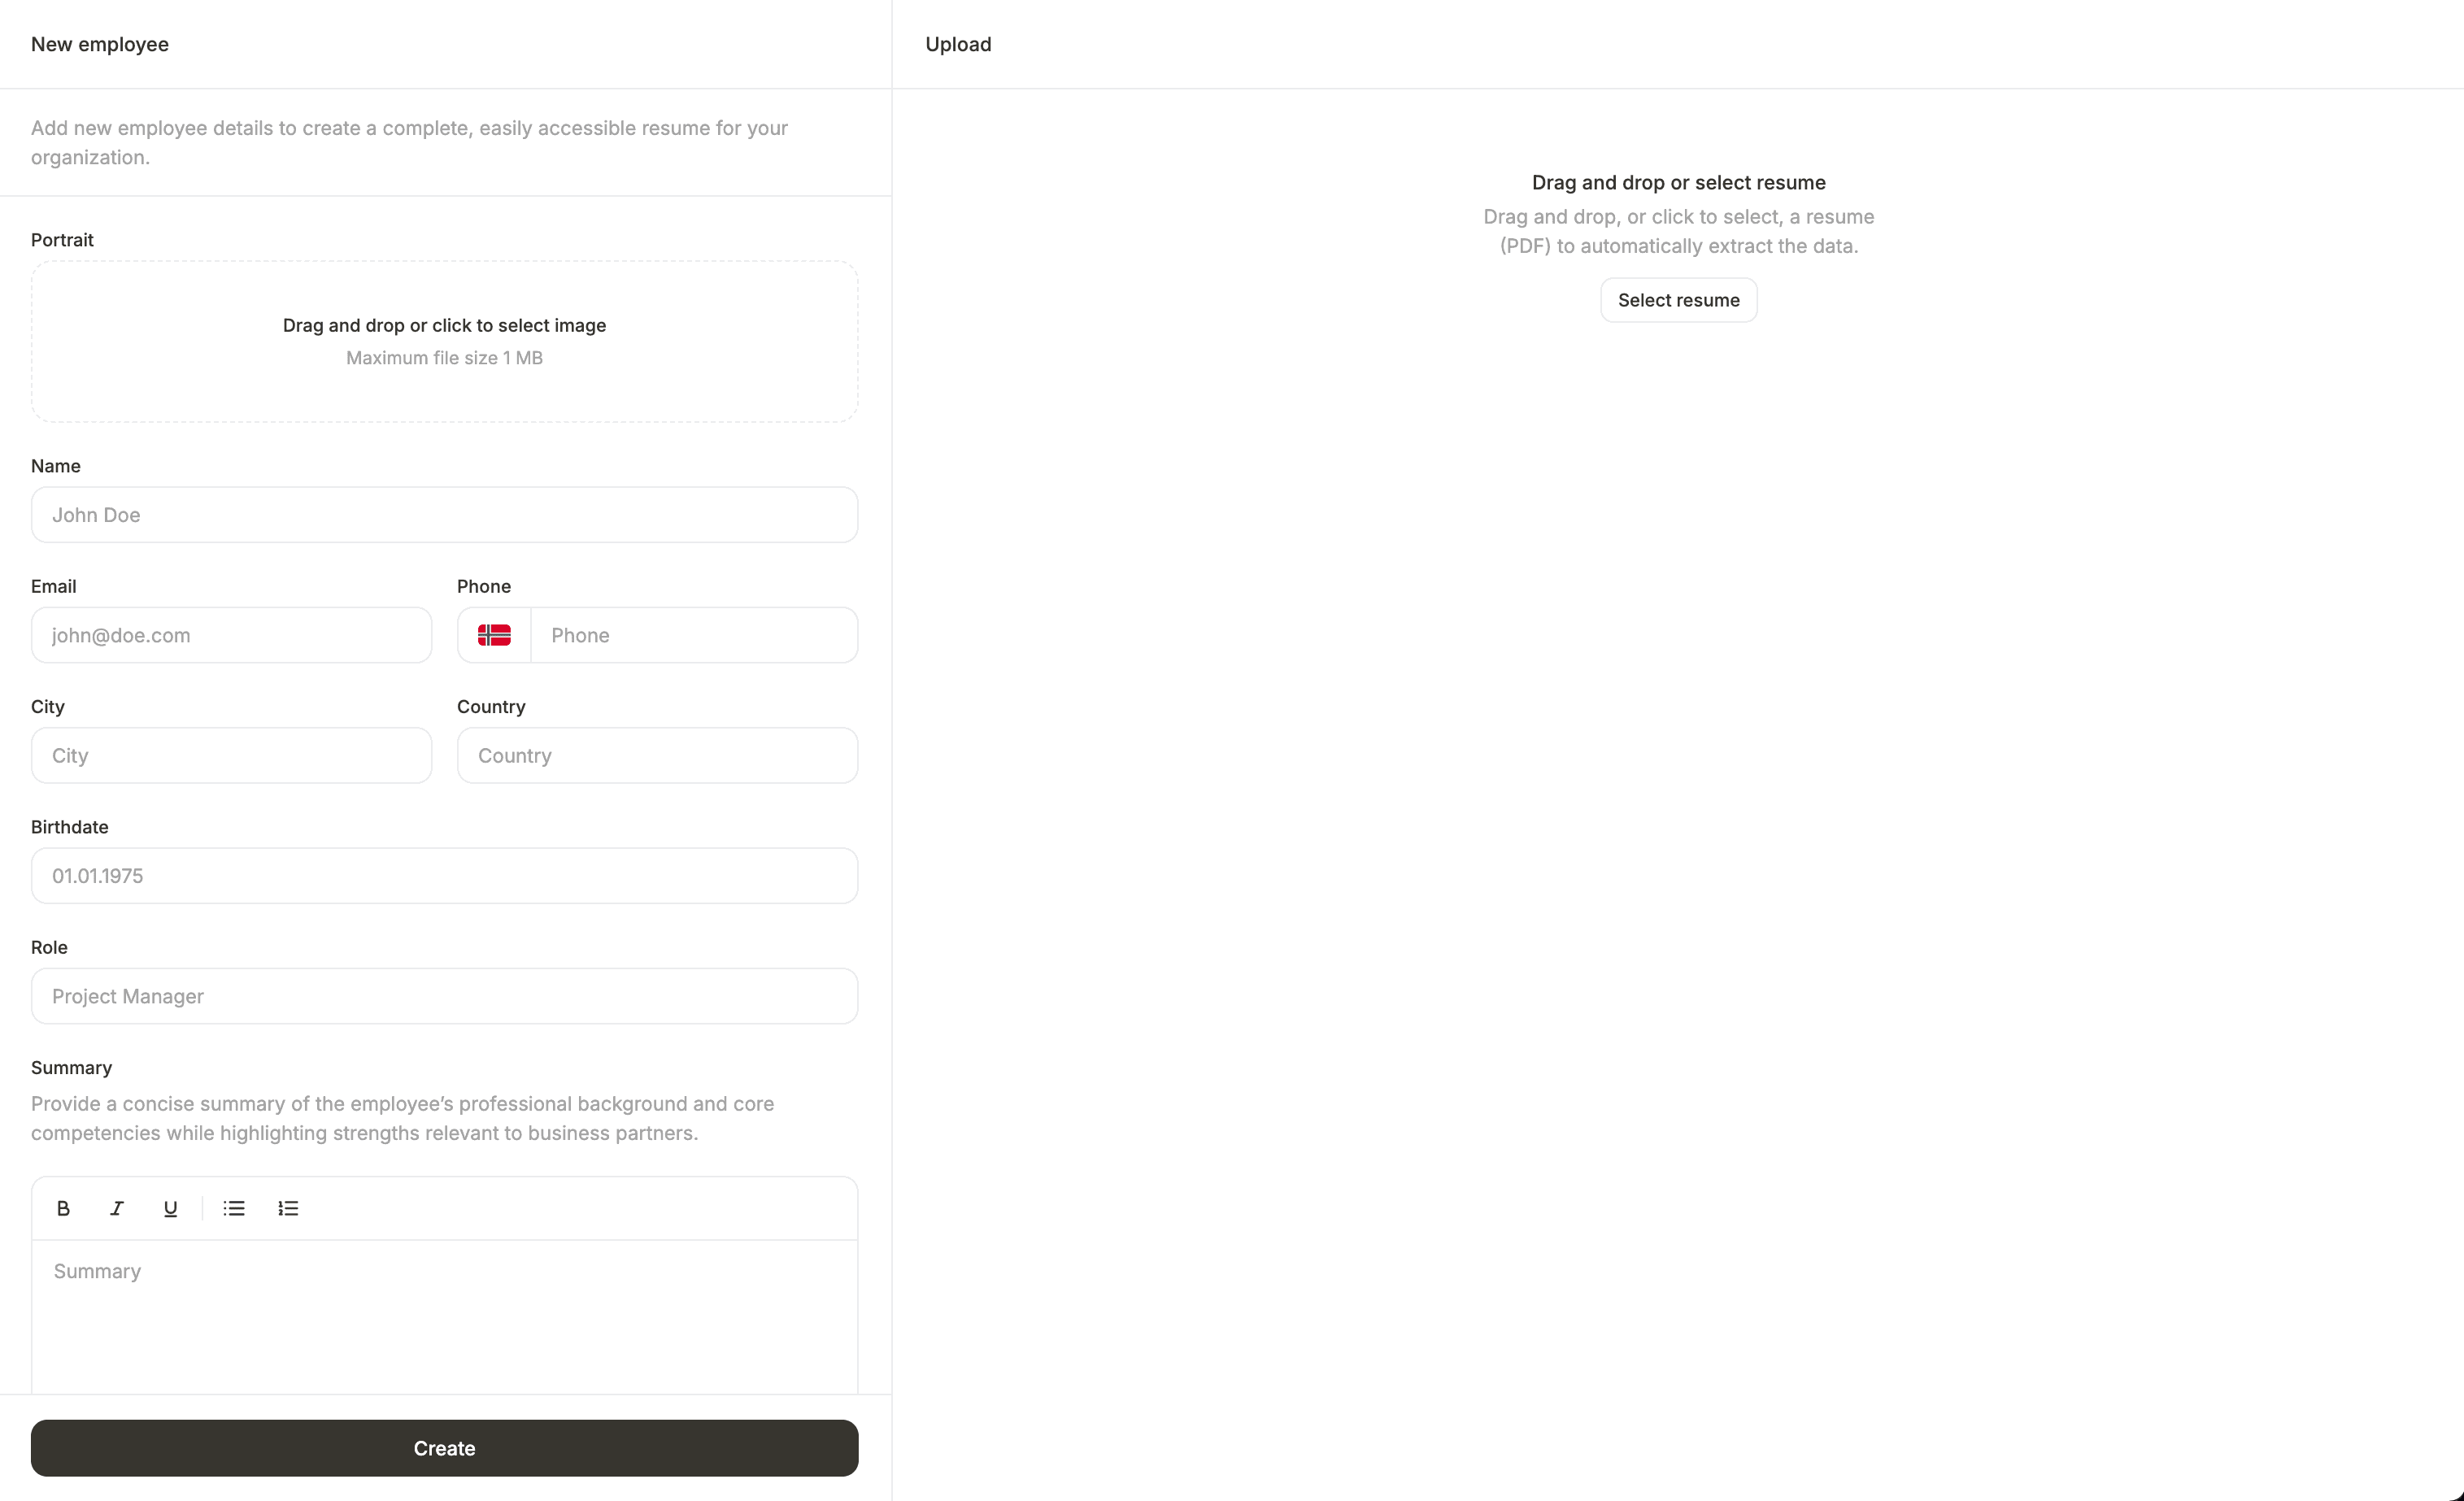Toggle italic formatting in Summary editor
This screenshot has width=2464, height=1501.
pos(117,1208)
